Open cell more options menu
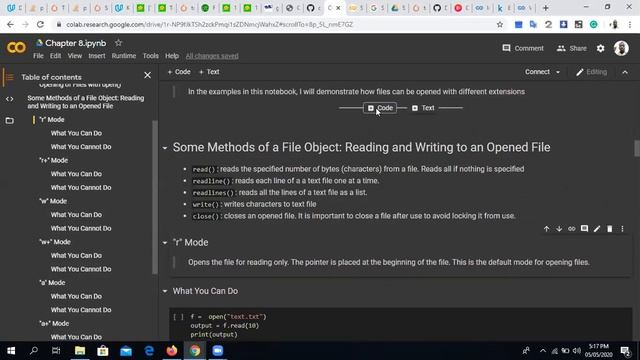This screenshot has width=640, height=360. coord(622,229)
